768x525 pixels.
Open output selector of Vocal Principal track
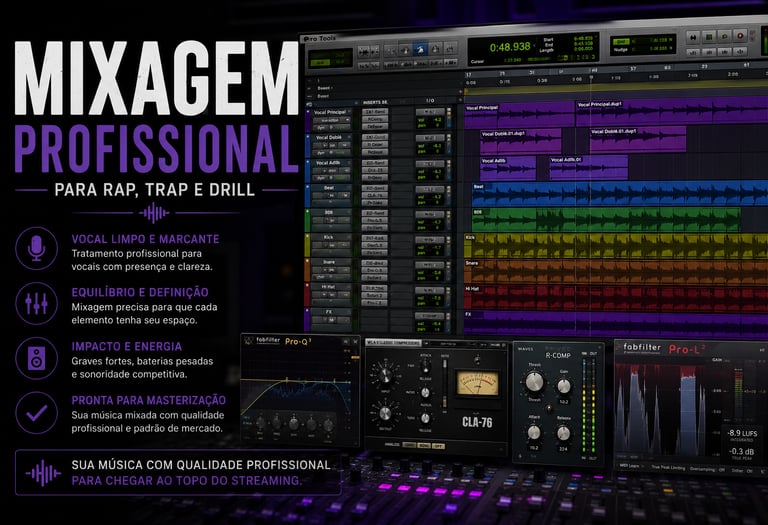[430, 112]
